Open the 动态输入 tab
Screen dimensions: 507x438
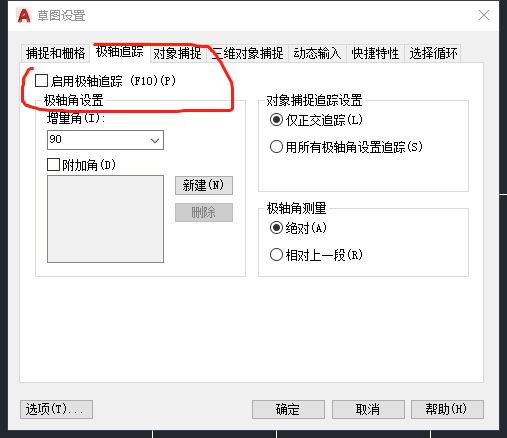click(x=317, y=53)
